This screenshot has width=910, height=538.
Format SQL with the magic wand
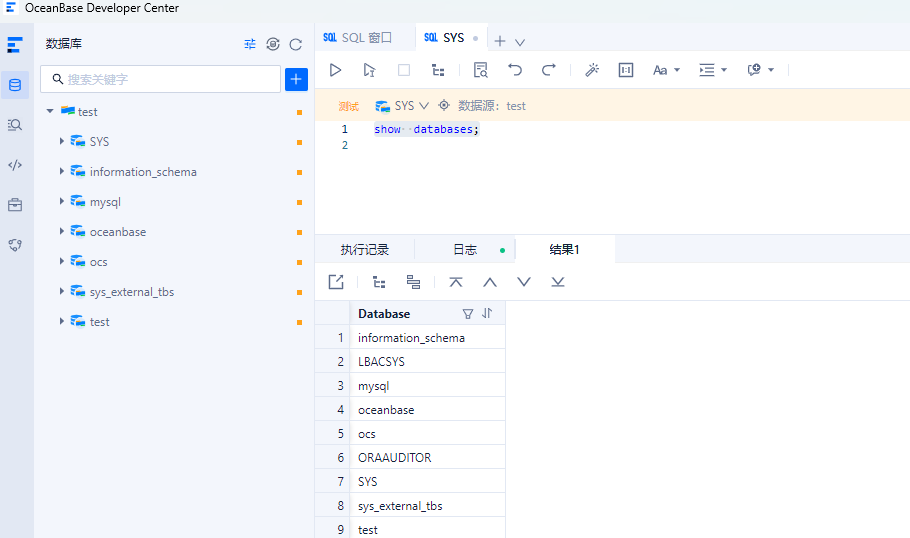[x=592, y=70]
